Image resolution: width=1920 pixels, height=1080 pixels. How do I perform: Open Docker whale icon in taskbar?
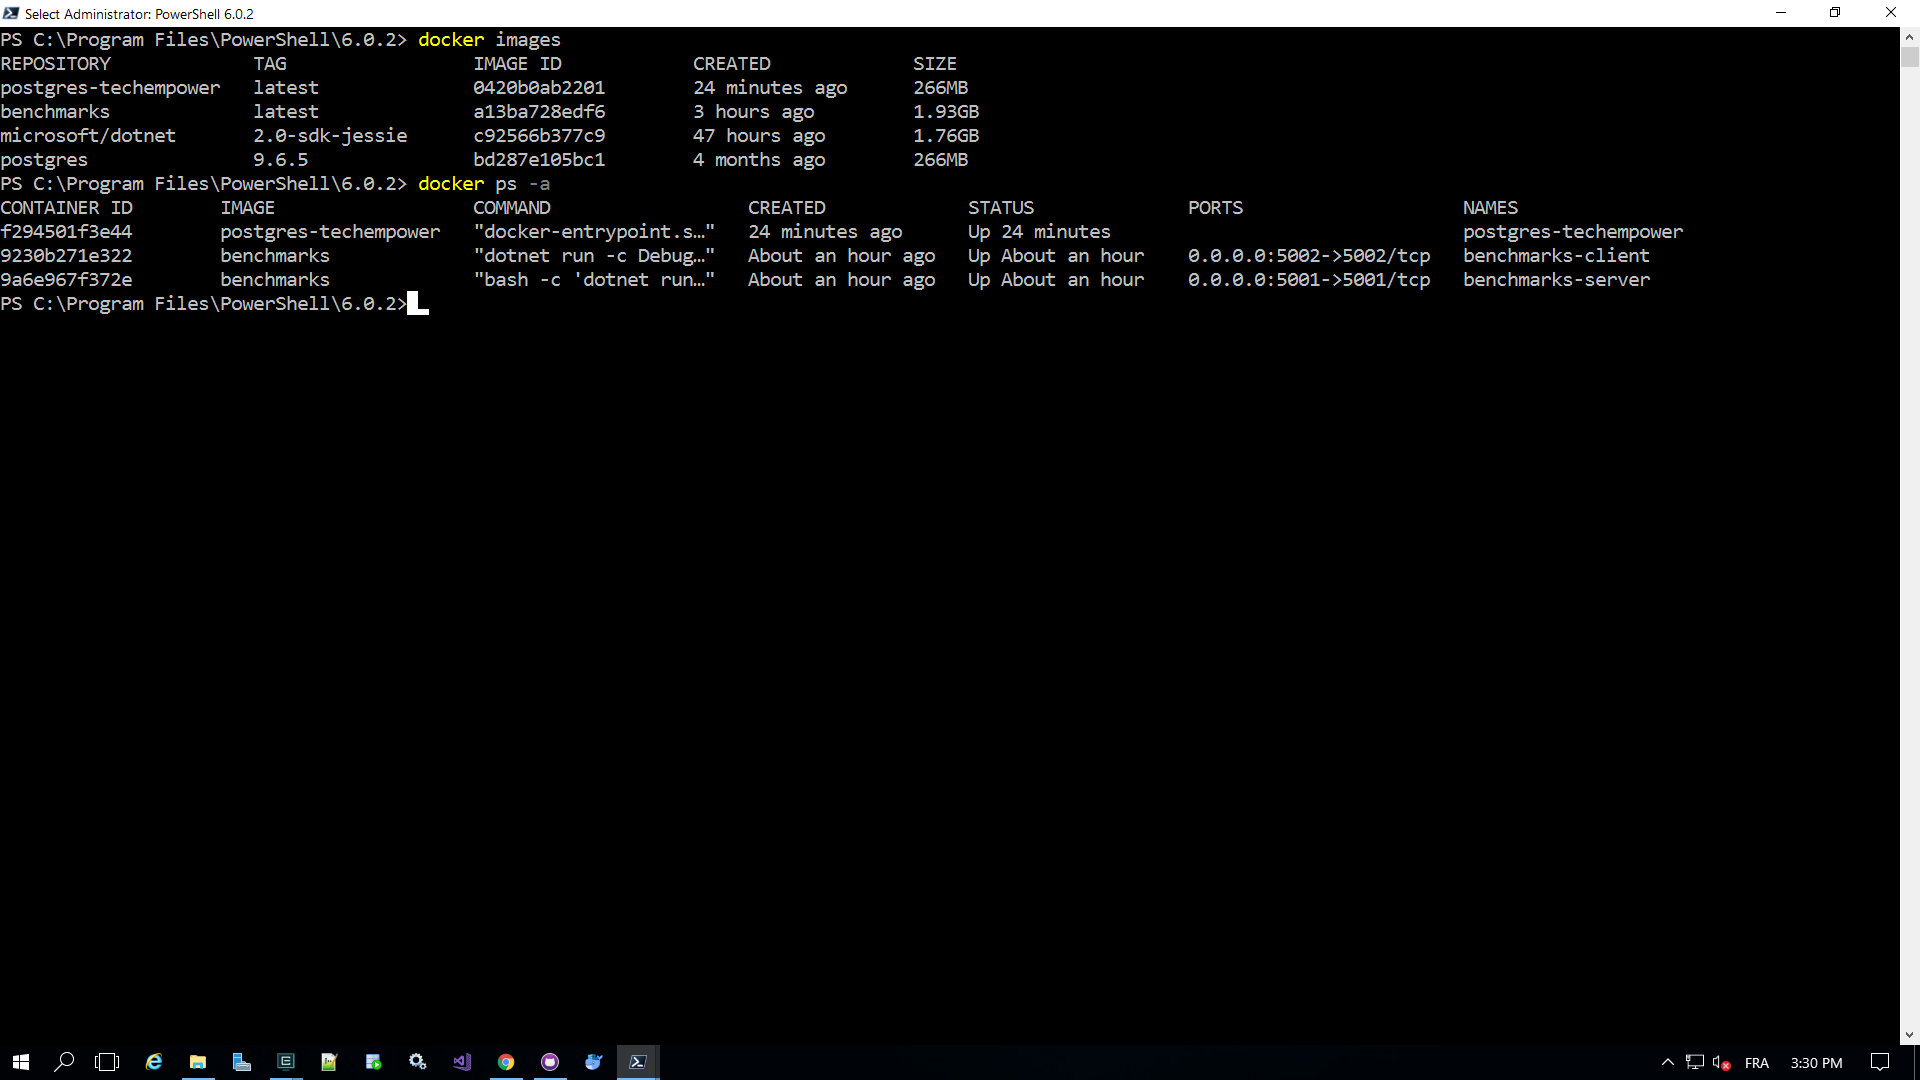pos(594,1062)
